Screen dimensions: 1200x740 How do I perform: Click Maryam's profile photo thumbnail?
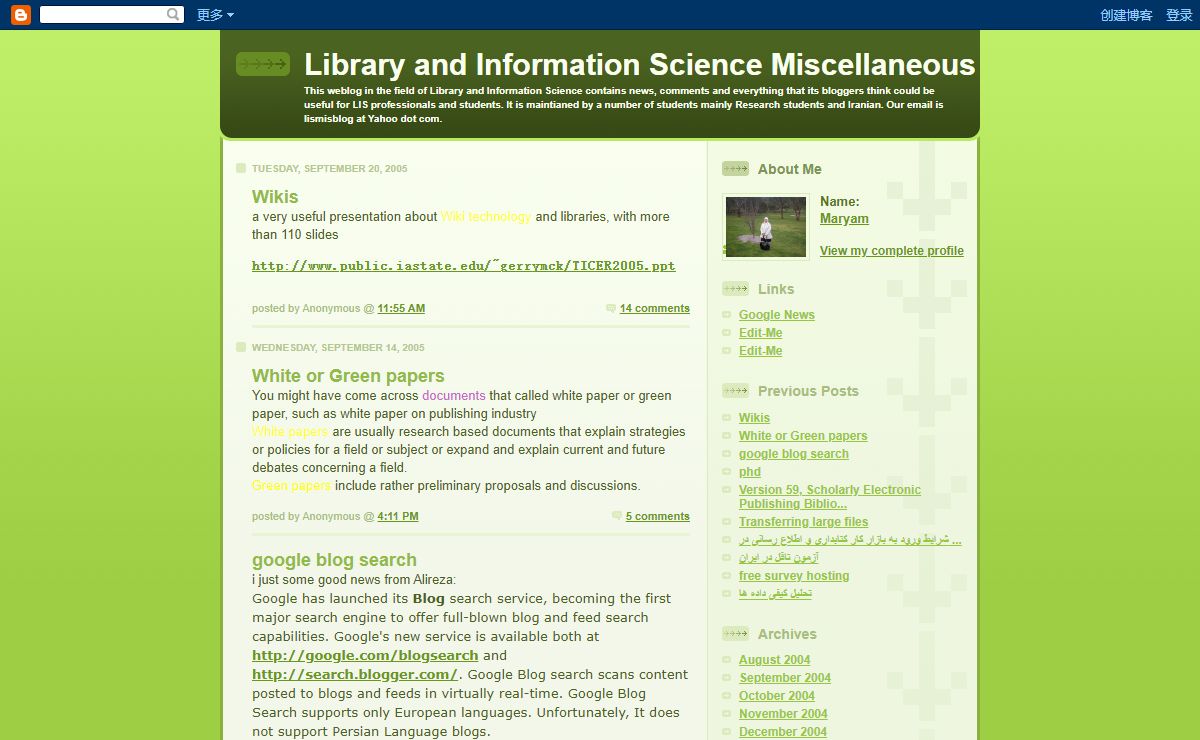point(765,226)
